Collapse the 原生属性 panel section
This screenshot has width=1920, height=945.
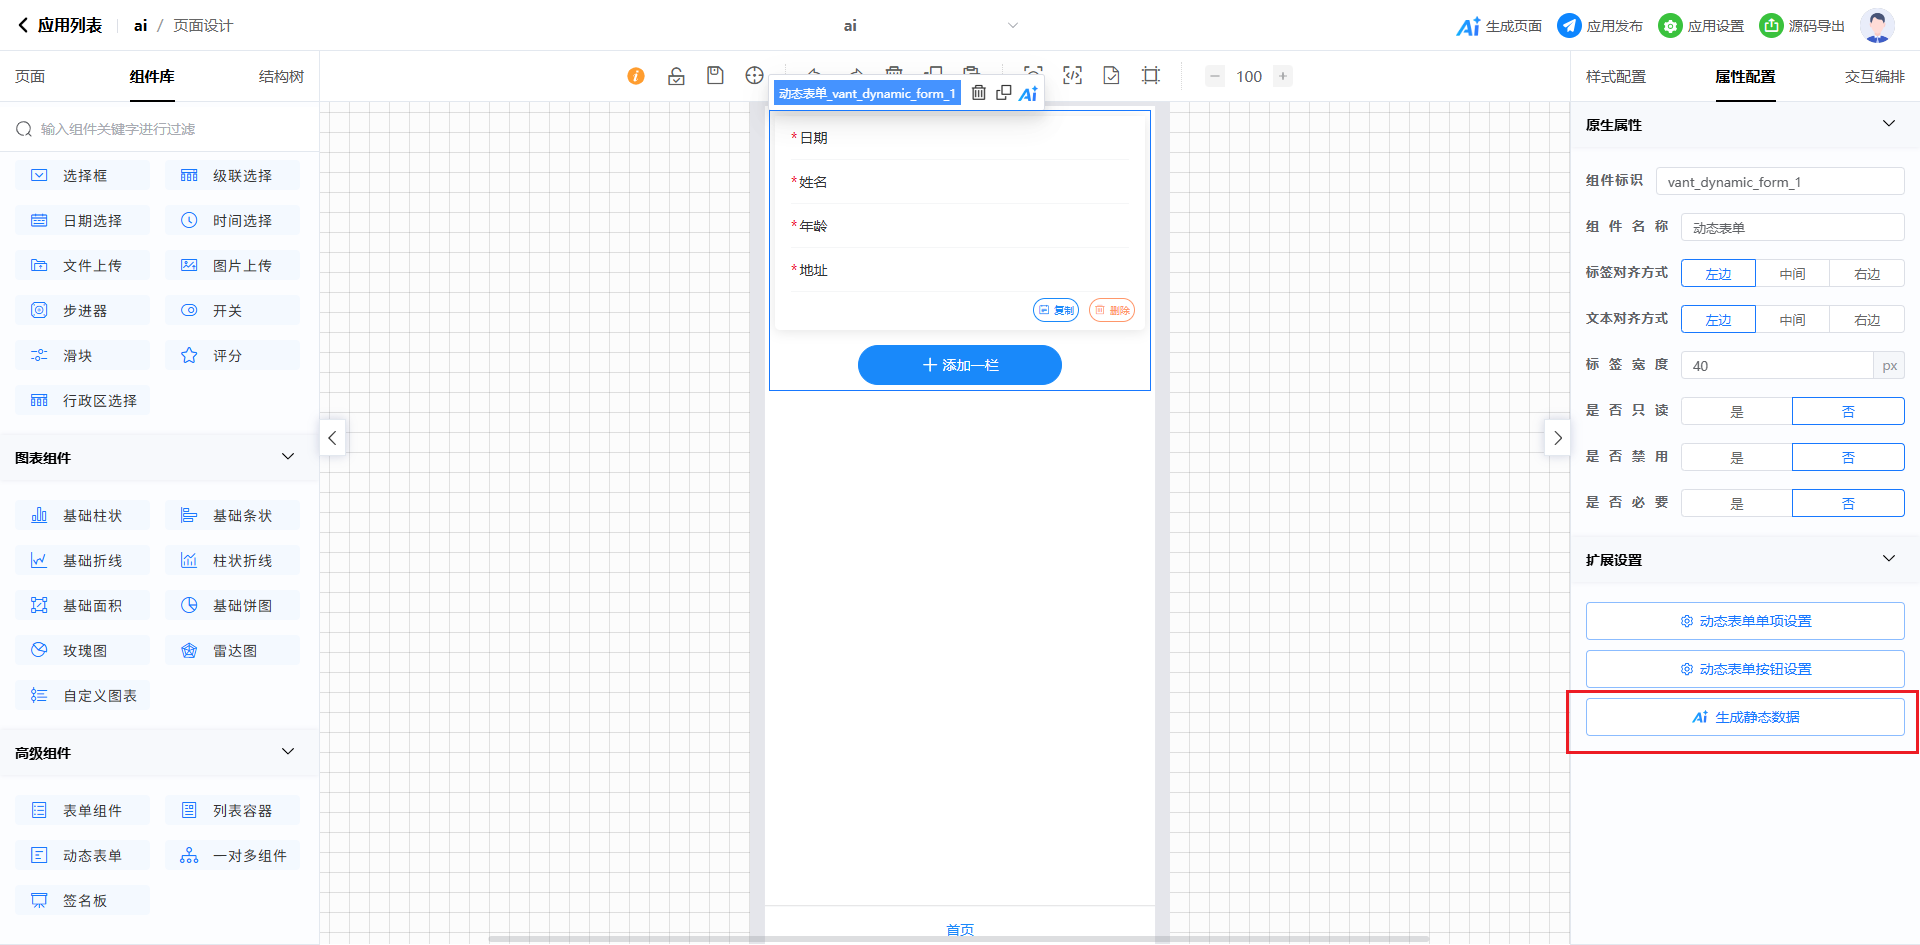click(1888, 124)
